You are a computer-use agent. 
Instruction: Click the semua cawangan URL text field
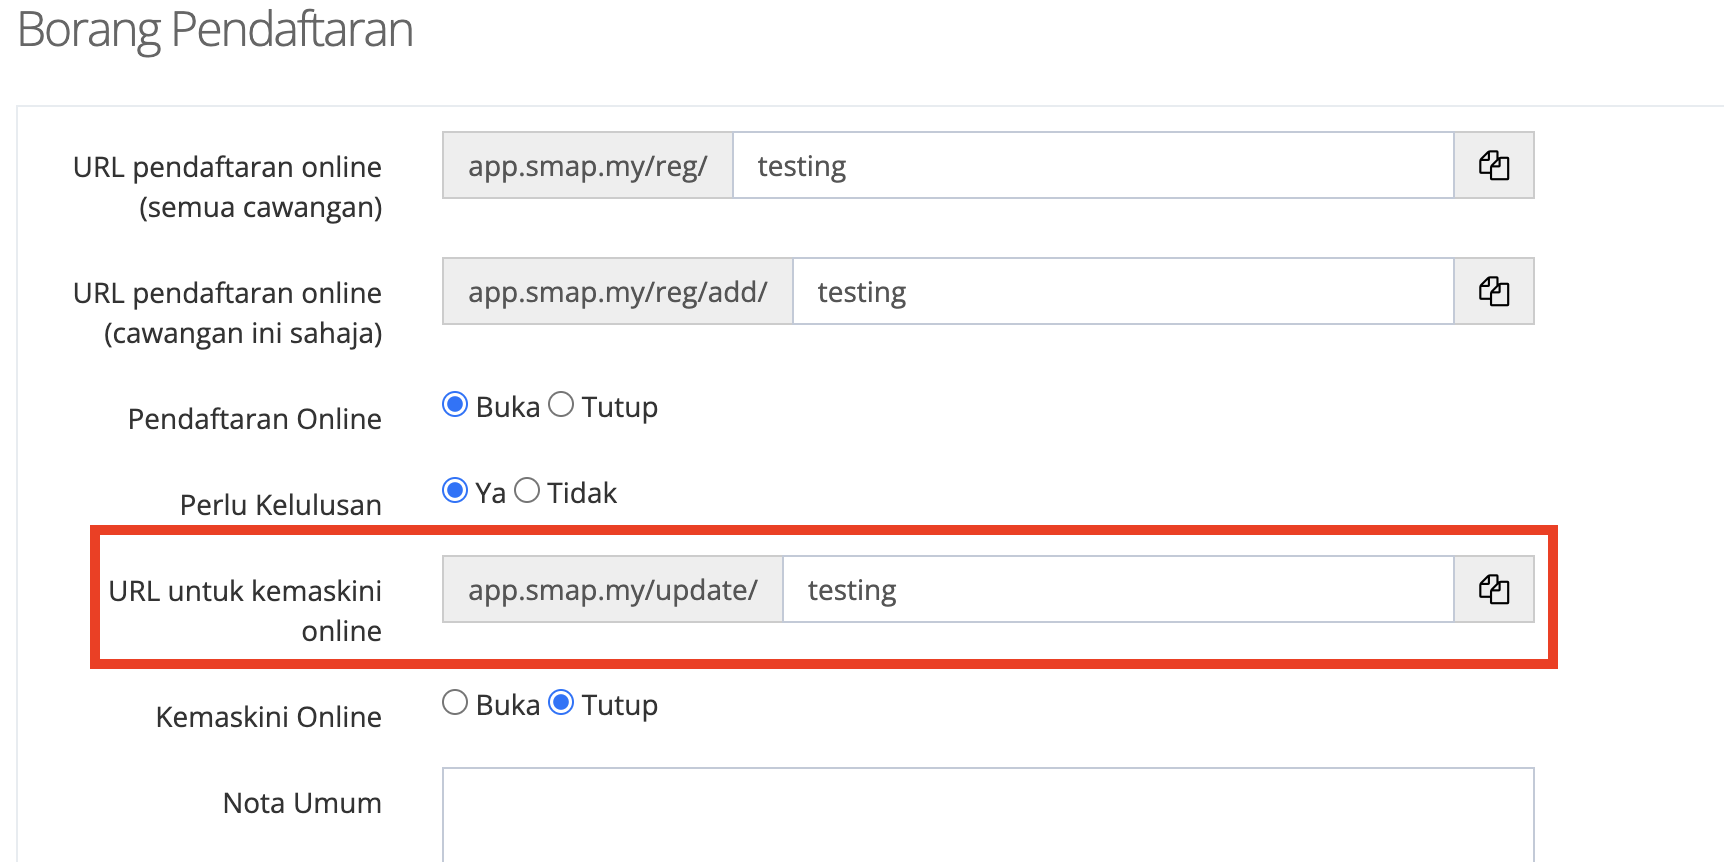(x=1092, y=165)
